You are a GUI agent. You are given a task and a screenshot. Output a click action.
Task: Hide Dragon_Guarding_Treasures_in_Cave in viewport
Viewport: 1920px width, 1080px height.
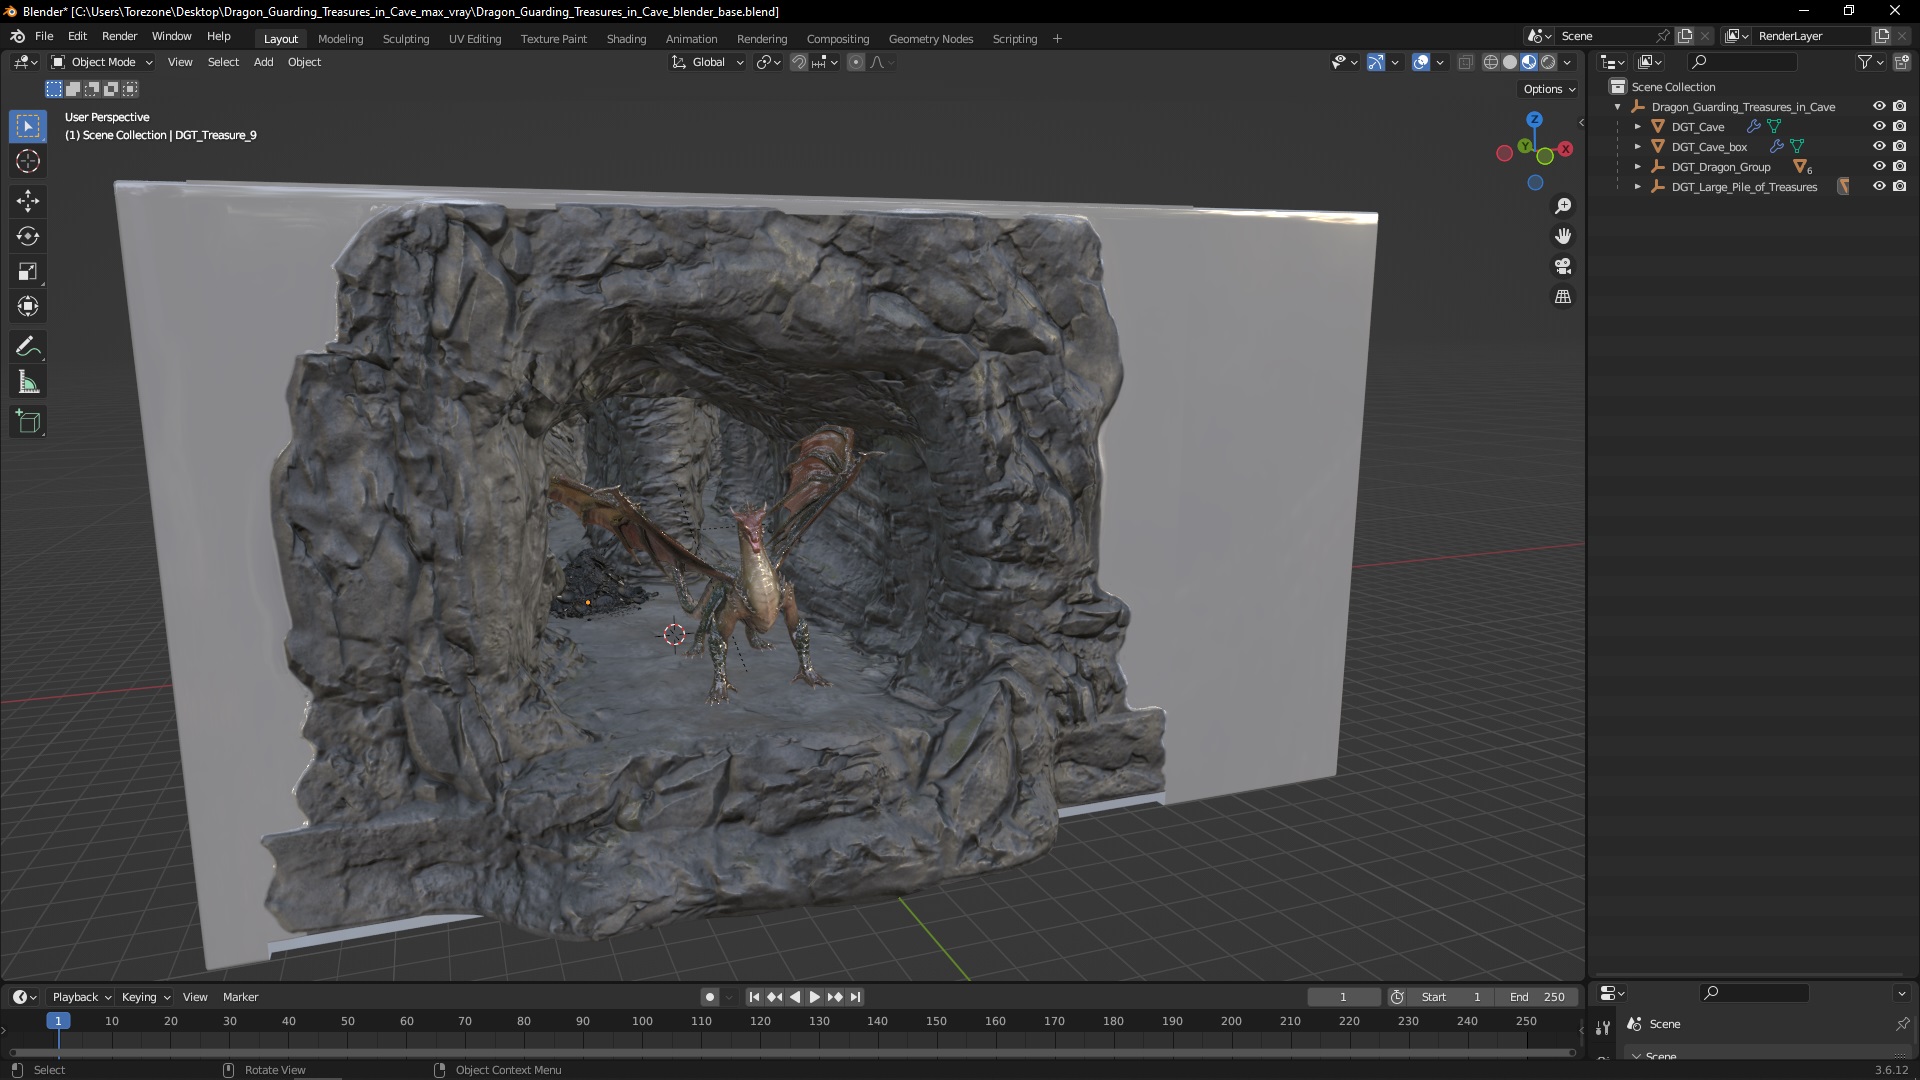point(1879,106)
